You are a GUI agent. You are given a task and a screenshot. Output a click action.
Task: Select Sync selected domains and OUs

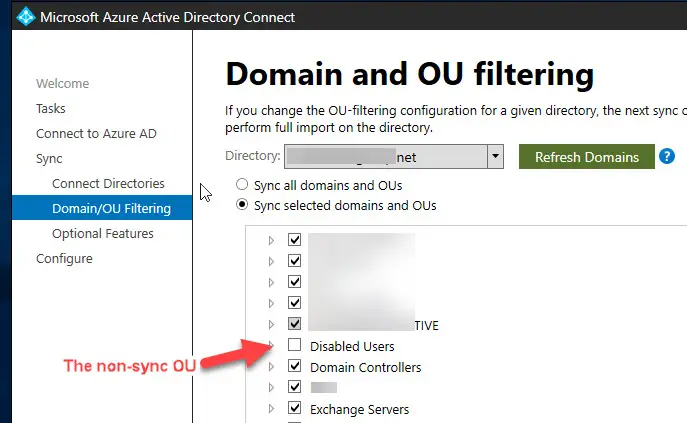pyautogui.click(x=242, y=204)
